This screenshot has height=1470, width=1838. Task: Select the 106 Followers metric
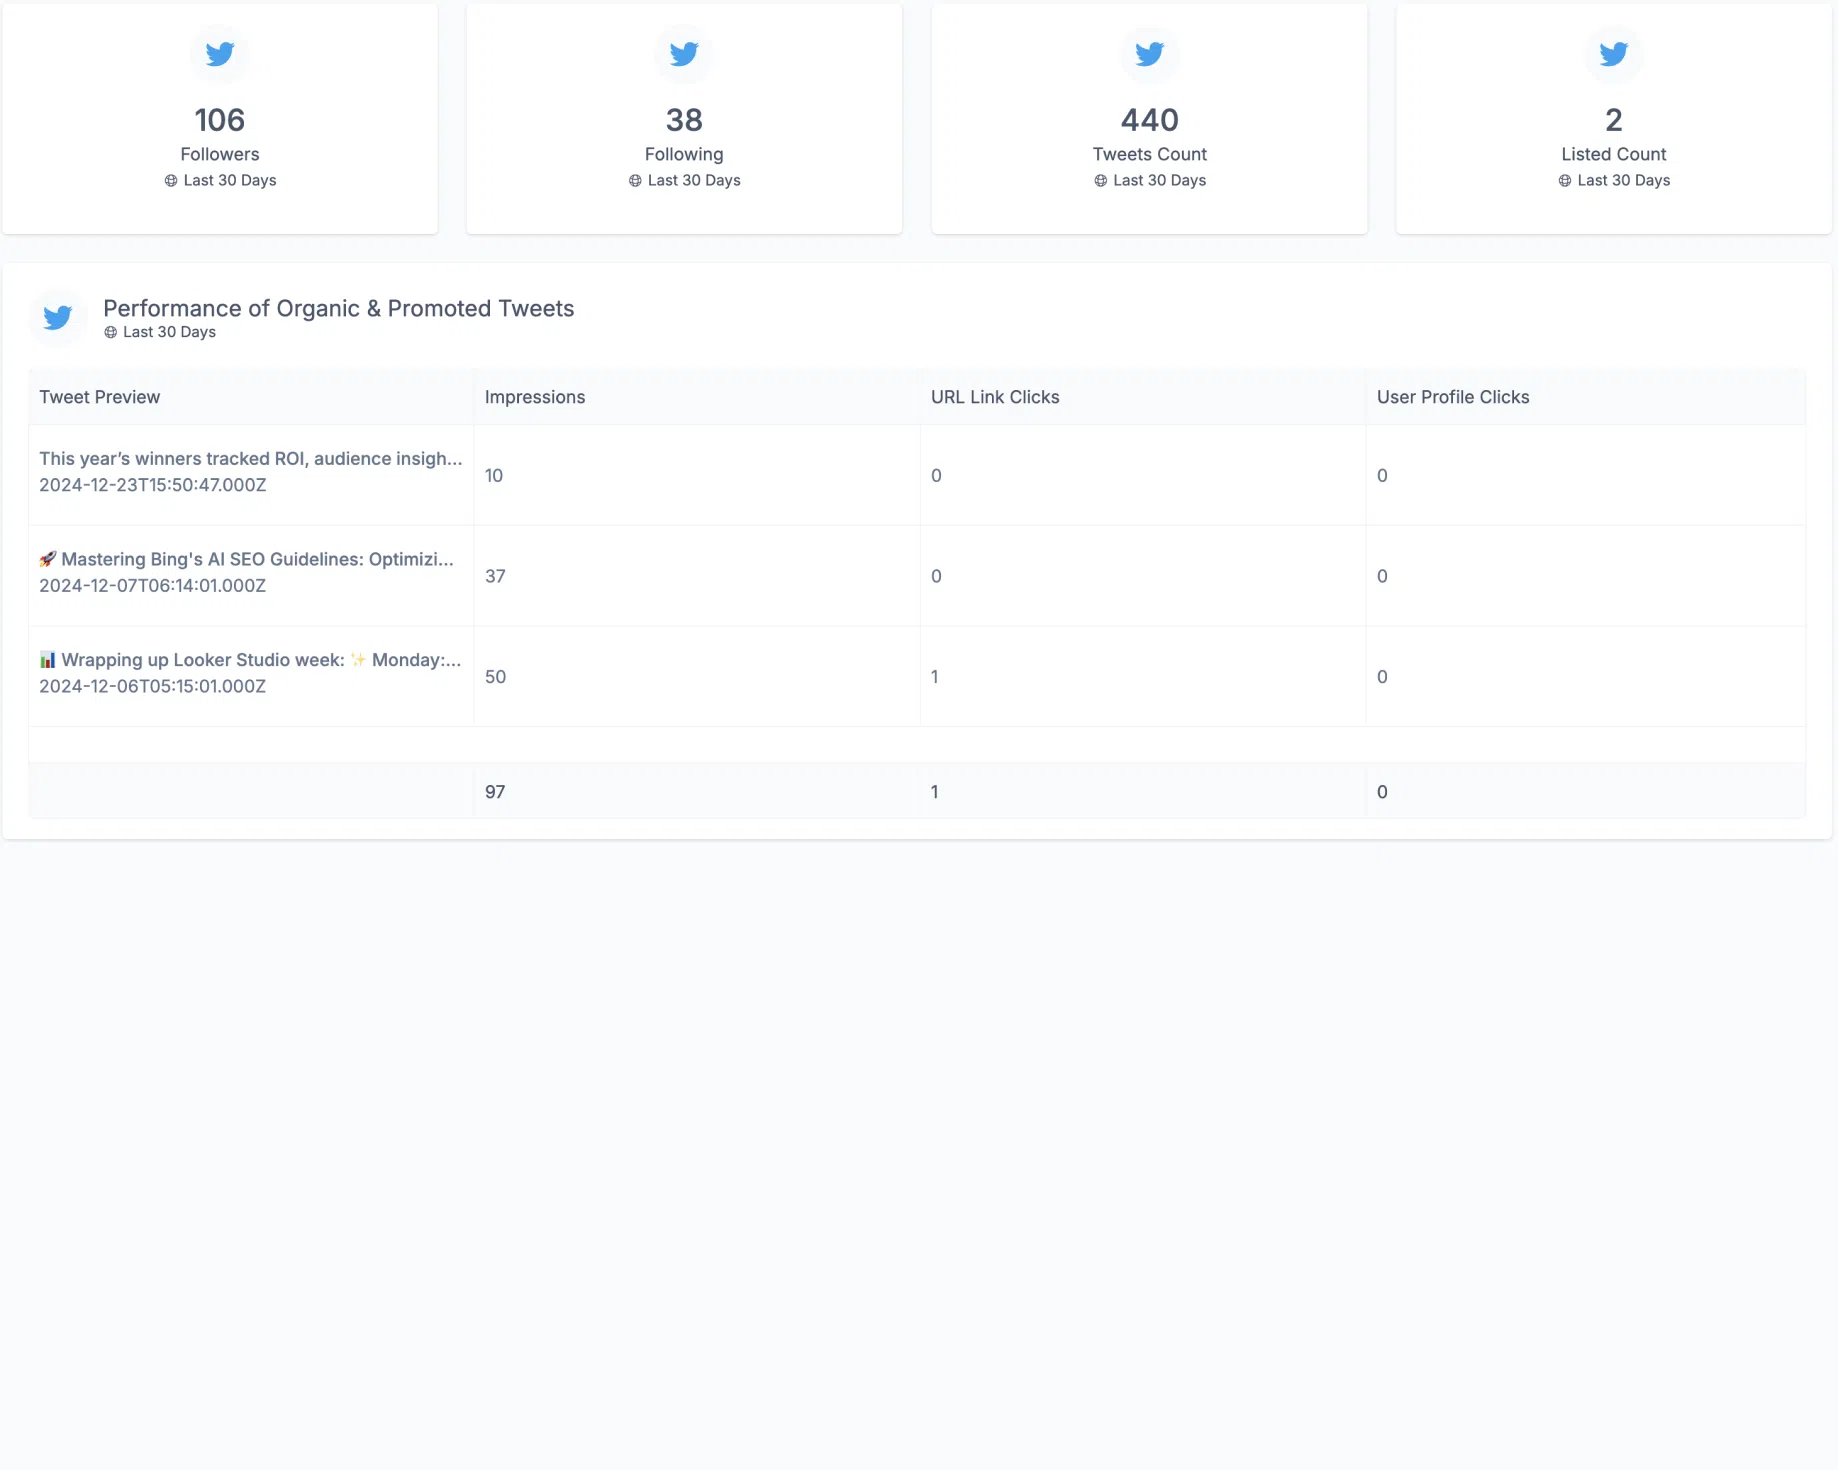pyautogui.click(x=219, y=119)
